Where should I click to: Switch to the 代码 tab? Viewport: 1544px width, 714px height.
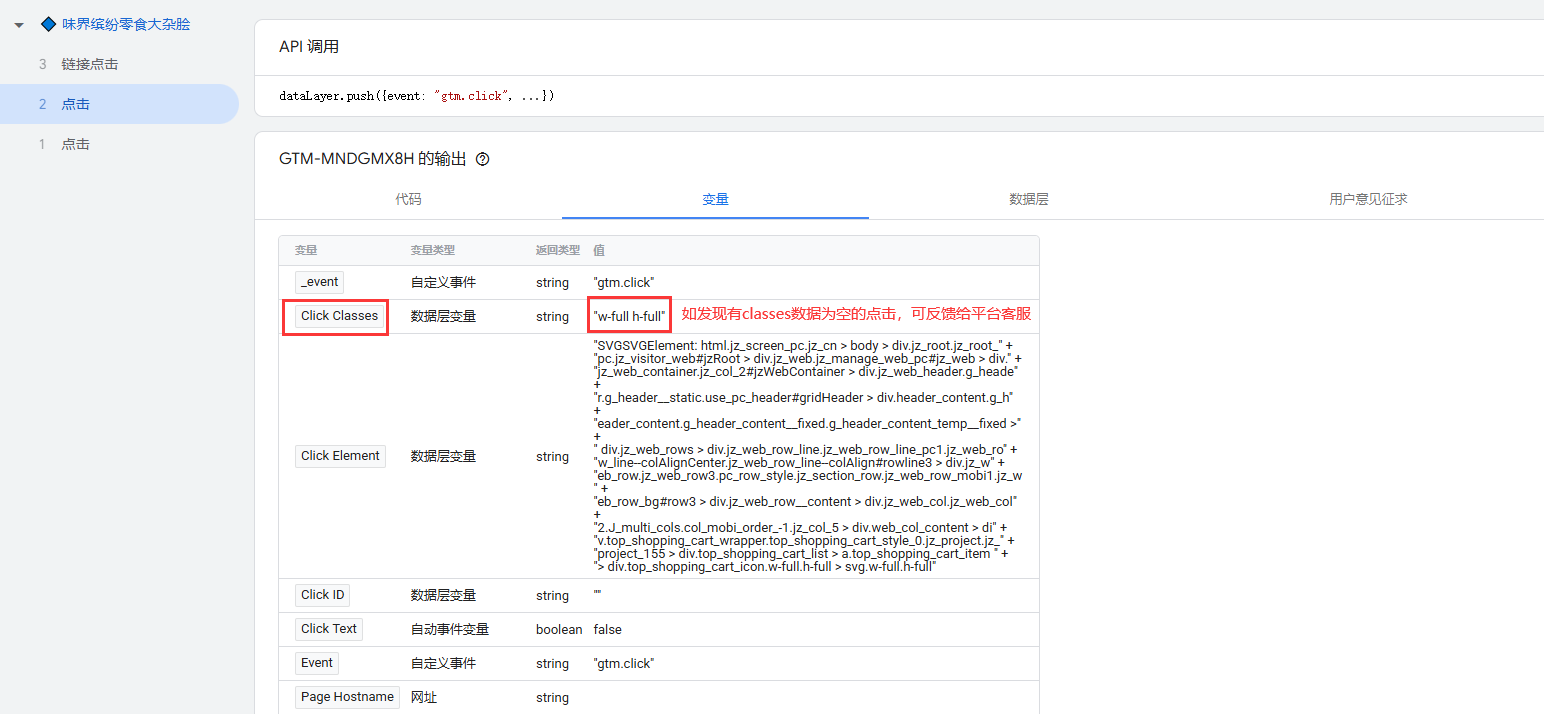[408, 199]
